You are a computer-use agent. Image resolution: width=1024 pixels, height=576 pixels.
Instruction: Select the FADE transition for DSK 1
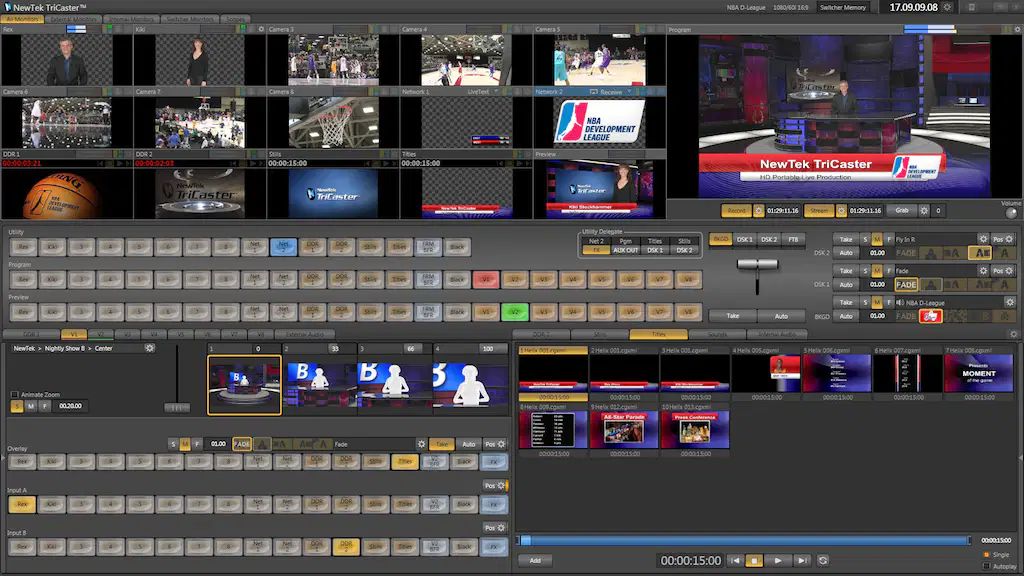coord(906,285)
